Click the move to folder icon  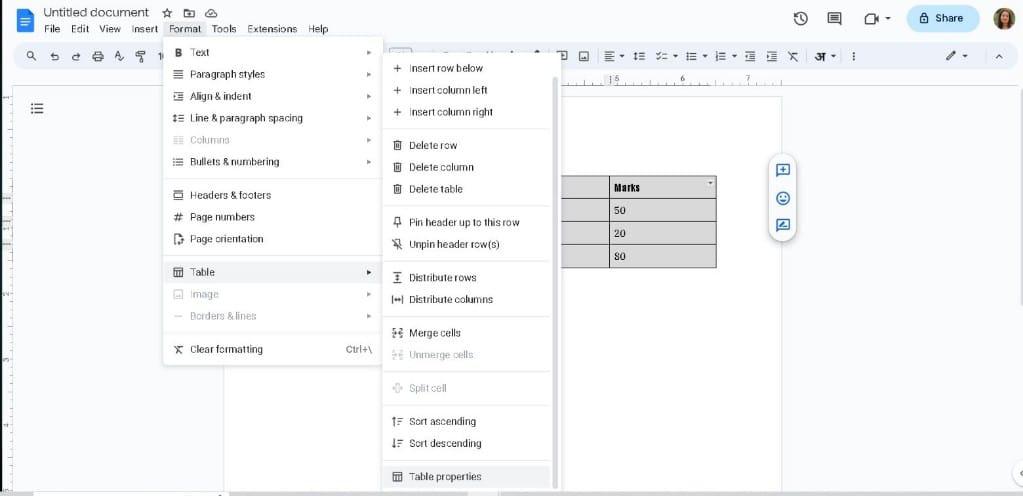coord(189,13)
